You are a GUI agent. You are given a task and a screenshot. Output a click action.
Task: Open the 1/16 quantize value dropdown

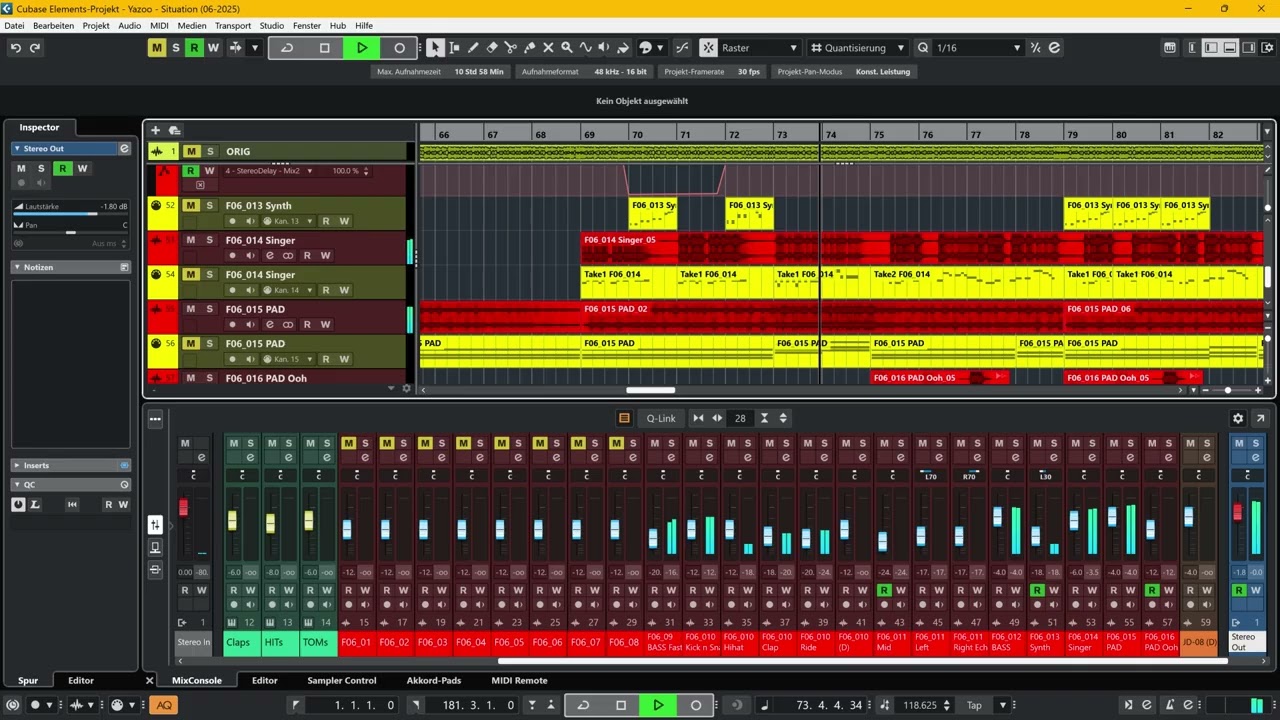click(979, 48)
